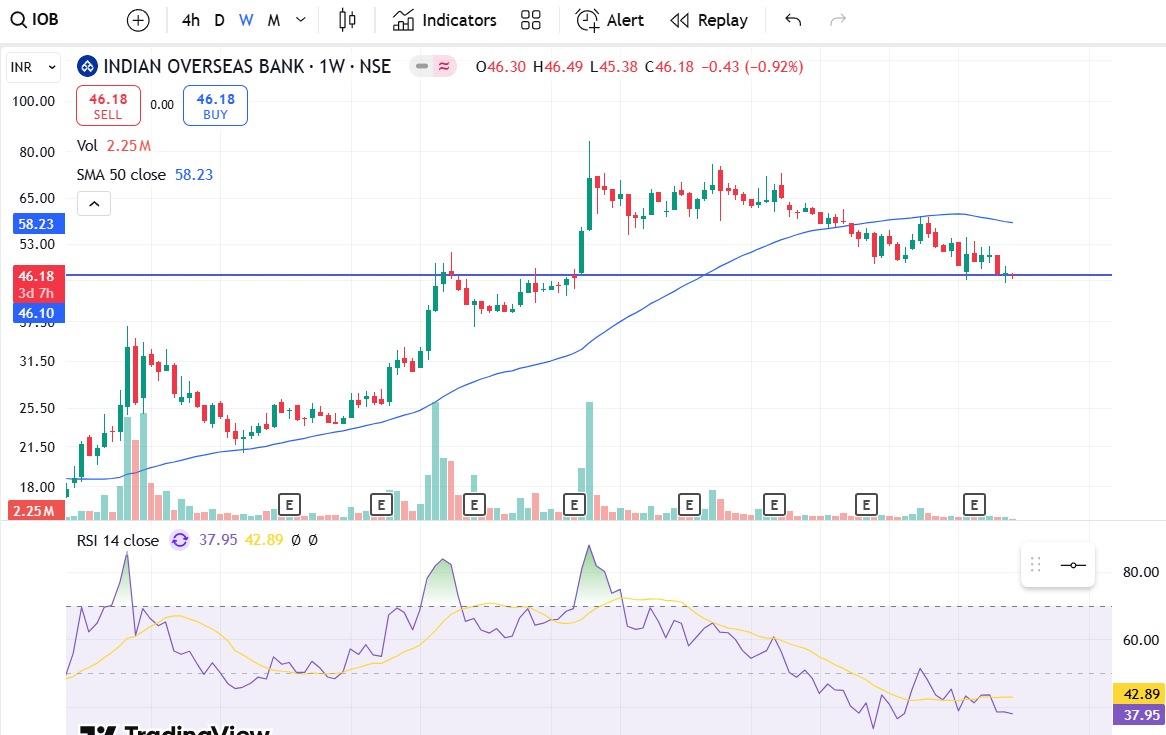Screen dimensions: 1166x735
Task: Click the RSI purple refresh circle icon
Action: click(179, 540)
